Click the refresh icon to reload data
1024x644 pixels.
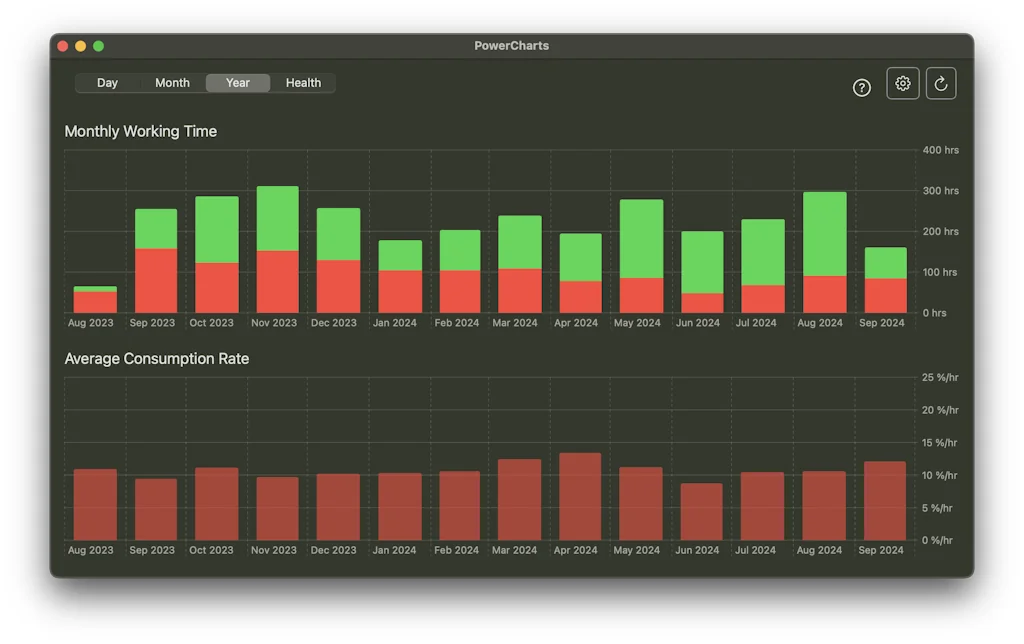pos(940,83)
